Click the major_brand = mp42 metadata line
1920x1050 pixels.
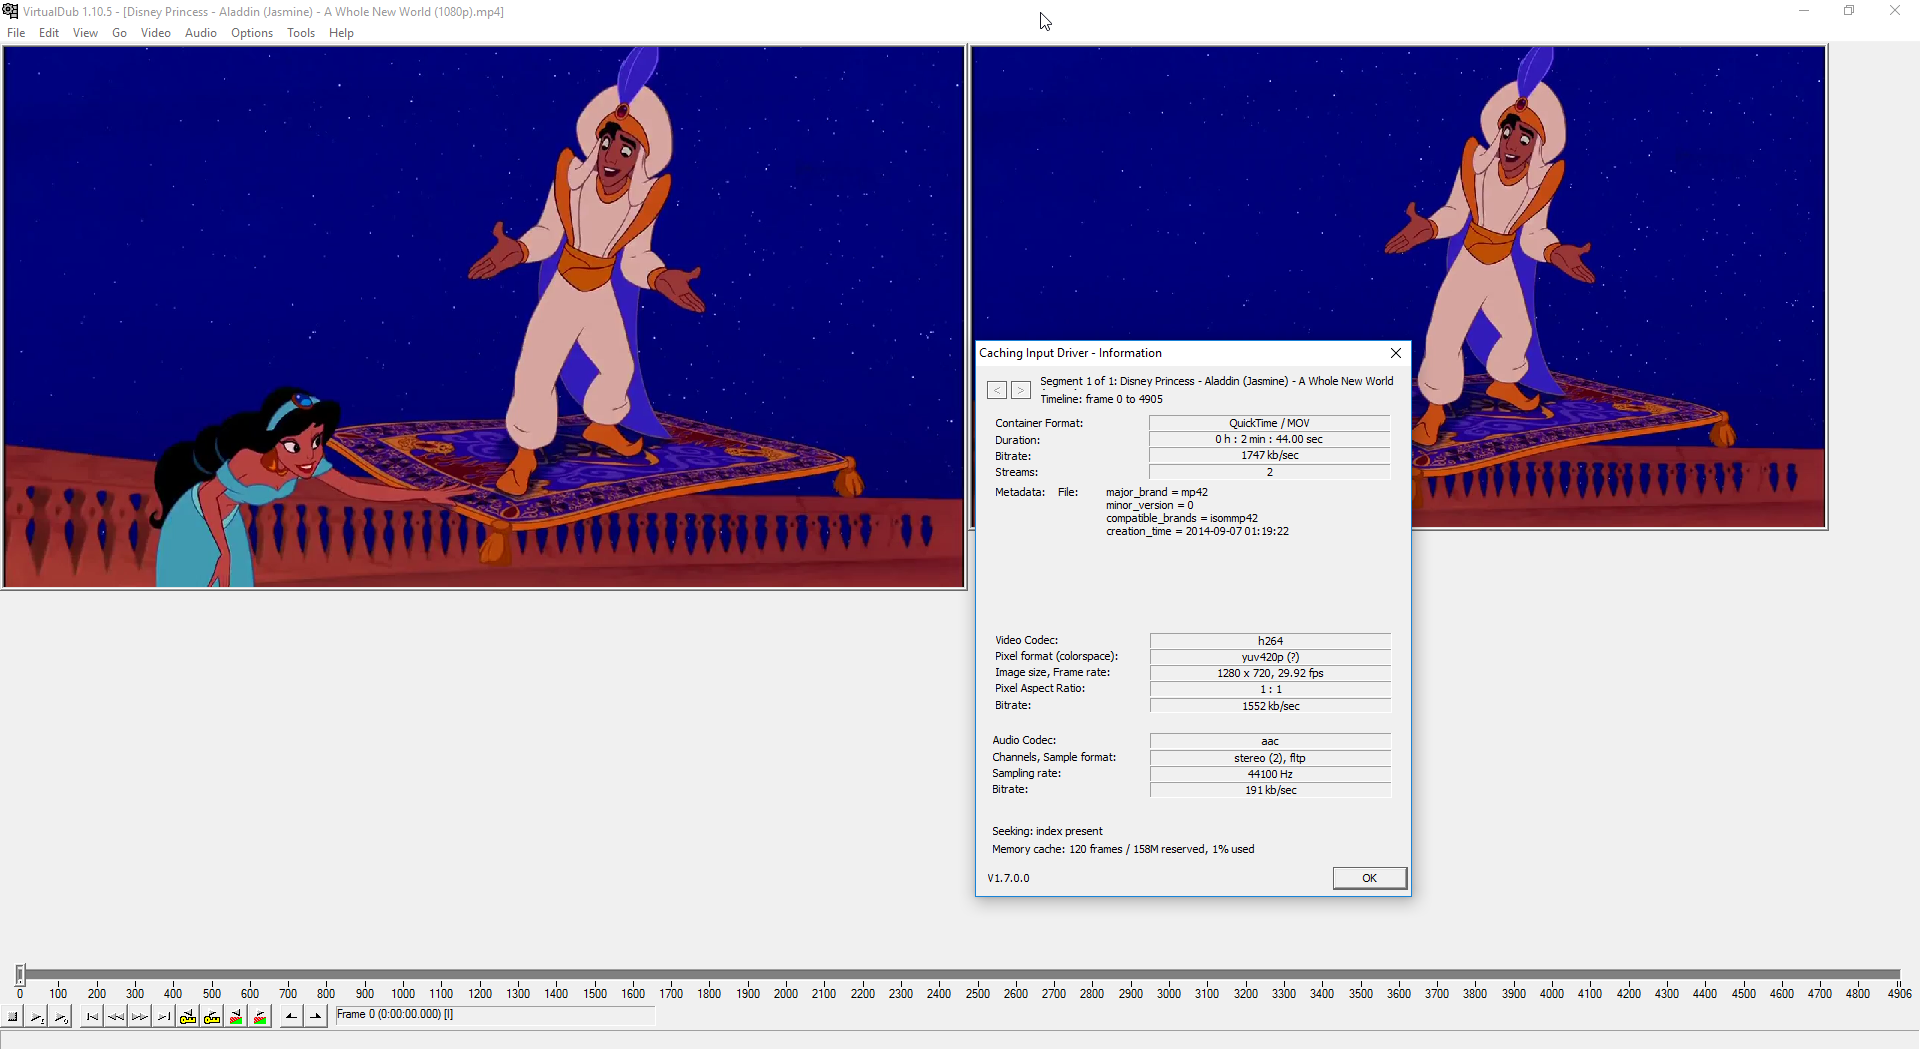[1157, 492]
